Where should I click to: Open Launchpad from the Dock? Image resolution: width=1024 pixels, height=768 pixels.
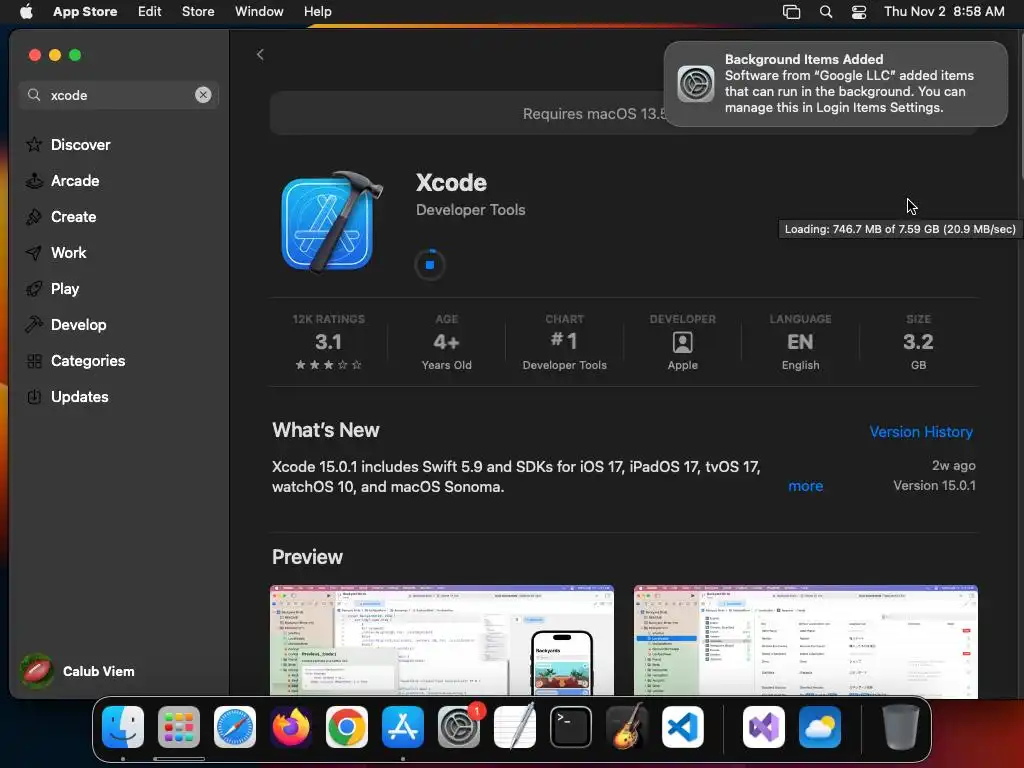(179, 726)
